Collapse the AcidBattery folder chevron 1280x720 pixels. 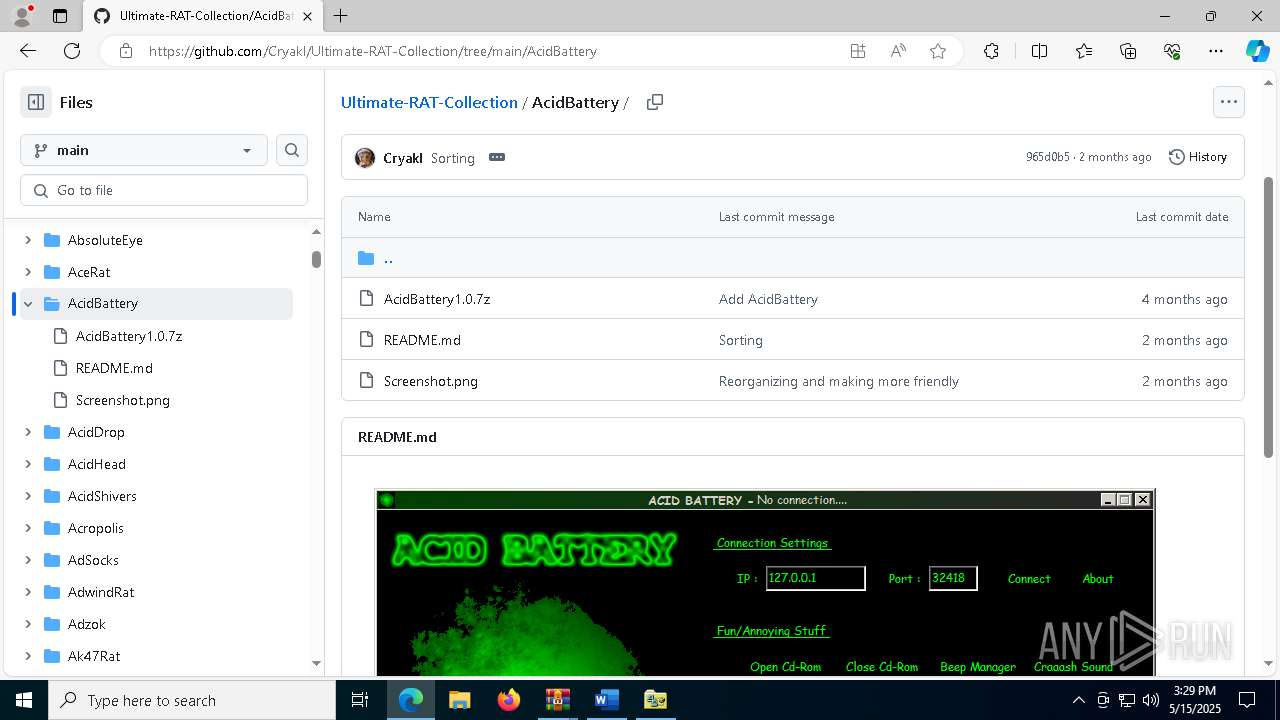28,304
